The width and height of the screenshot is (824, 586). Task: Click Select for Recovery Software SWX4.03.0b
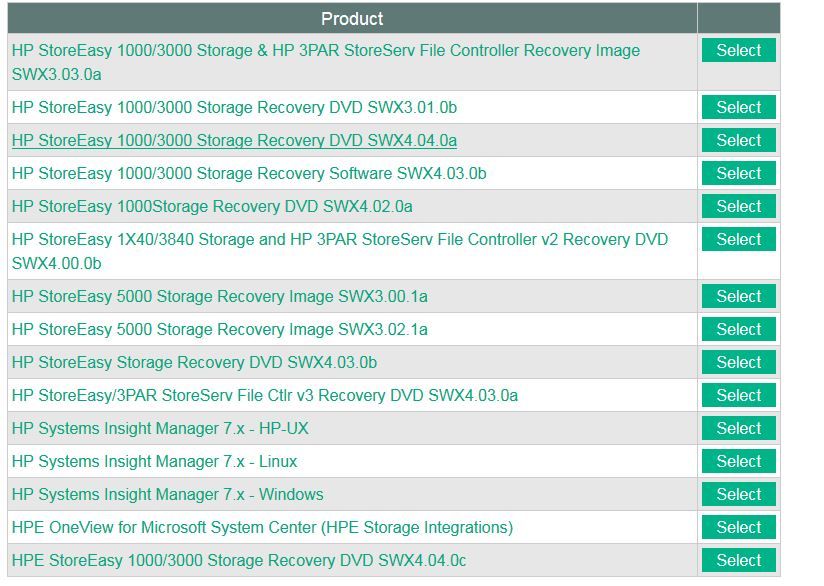(738, 173)
